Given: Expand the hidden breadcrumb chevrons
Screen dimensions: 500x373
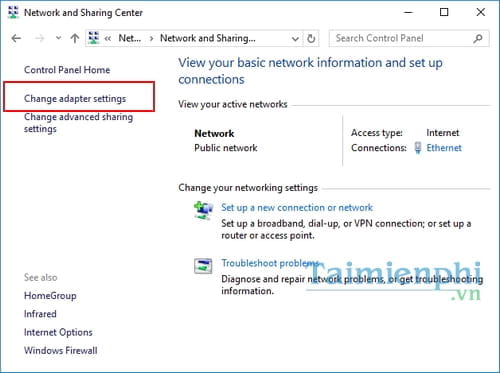Looking at the screenshot, I should [108, 38].
